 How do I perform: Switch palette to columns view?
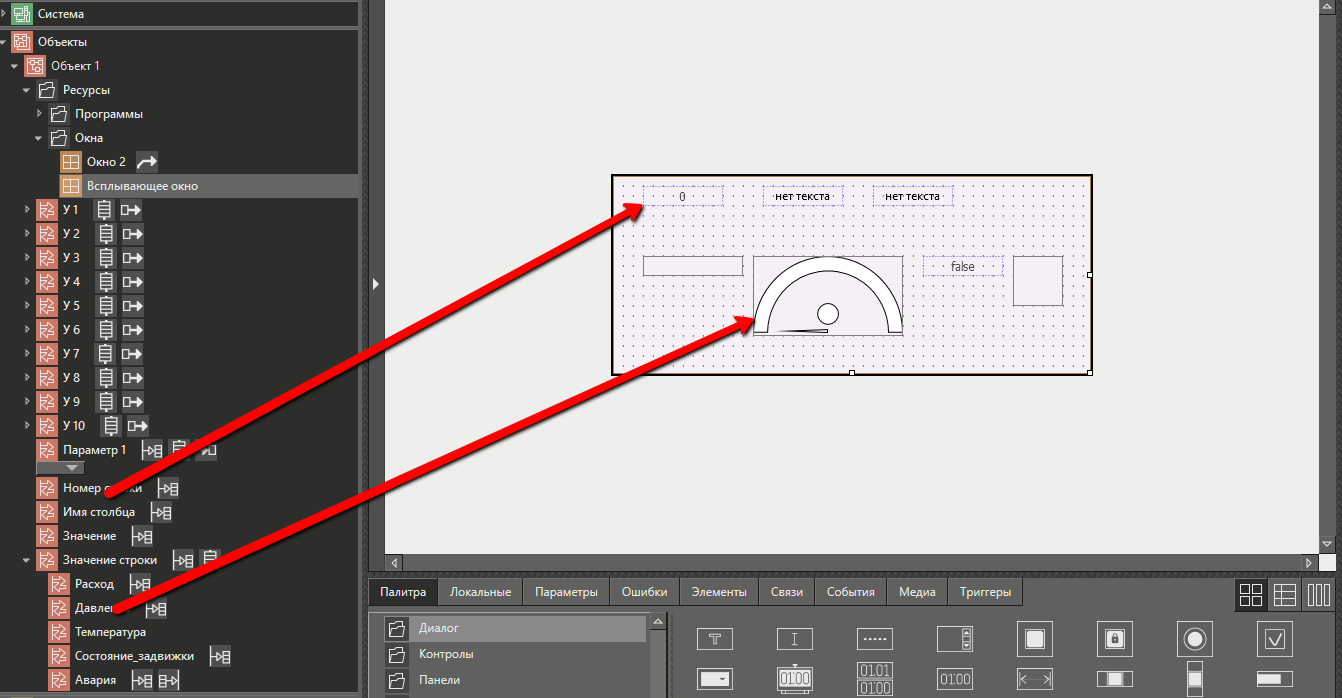click(x=1318, y=594)
